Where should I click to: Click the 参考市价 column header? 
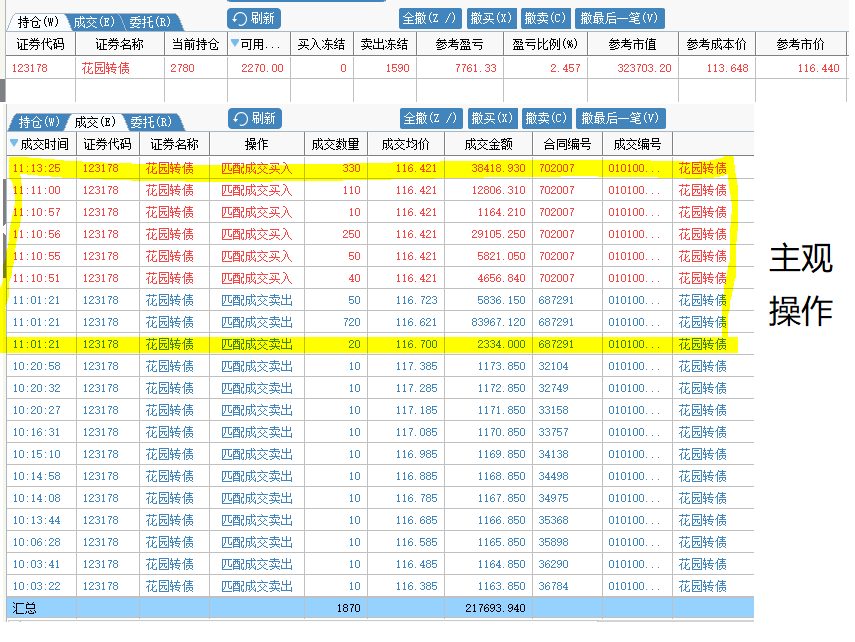(800, 44)
